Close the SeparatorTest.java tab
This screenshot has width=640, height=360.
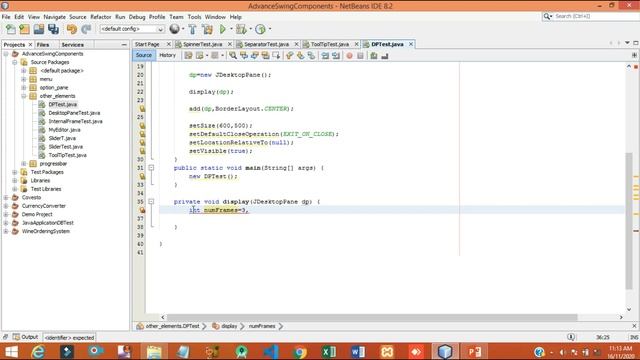[296, 44]
